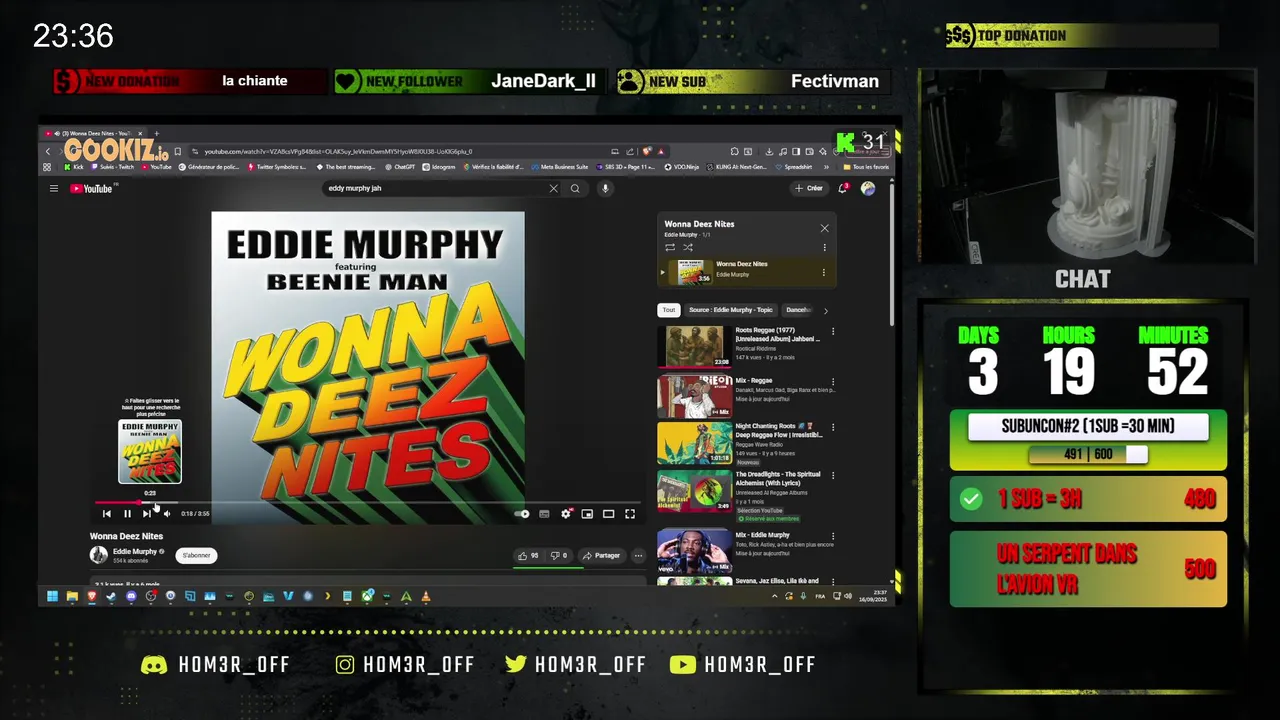
Task: Toggle playlist shuffle
Action: (688, 247)
